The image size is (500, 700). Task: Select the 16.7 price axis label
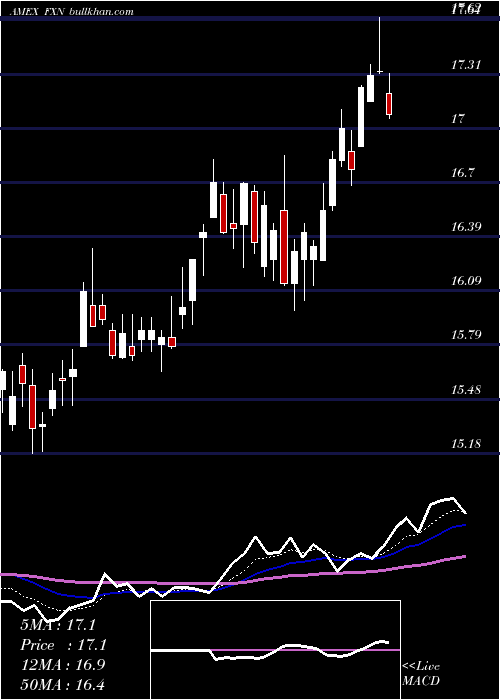(462, 173)
